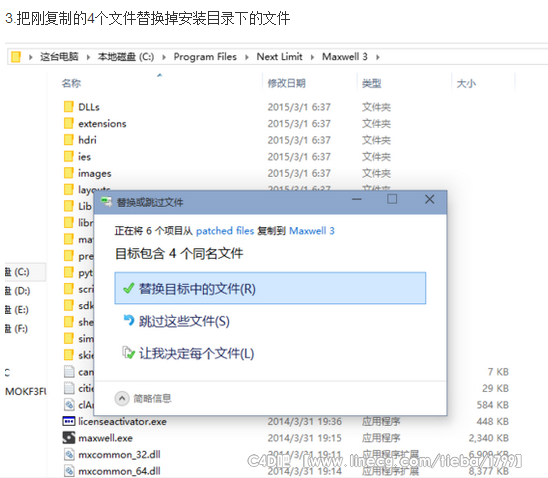Expand arrow after 这台电脑 breadcrumb

click(x=88, y=57)
